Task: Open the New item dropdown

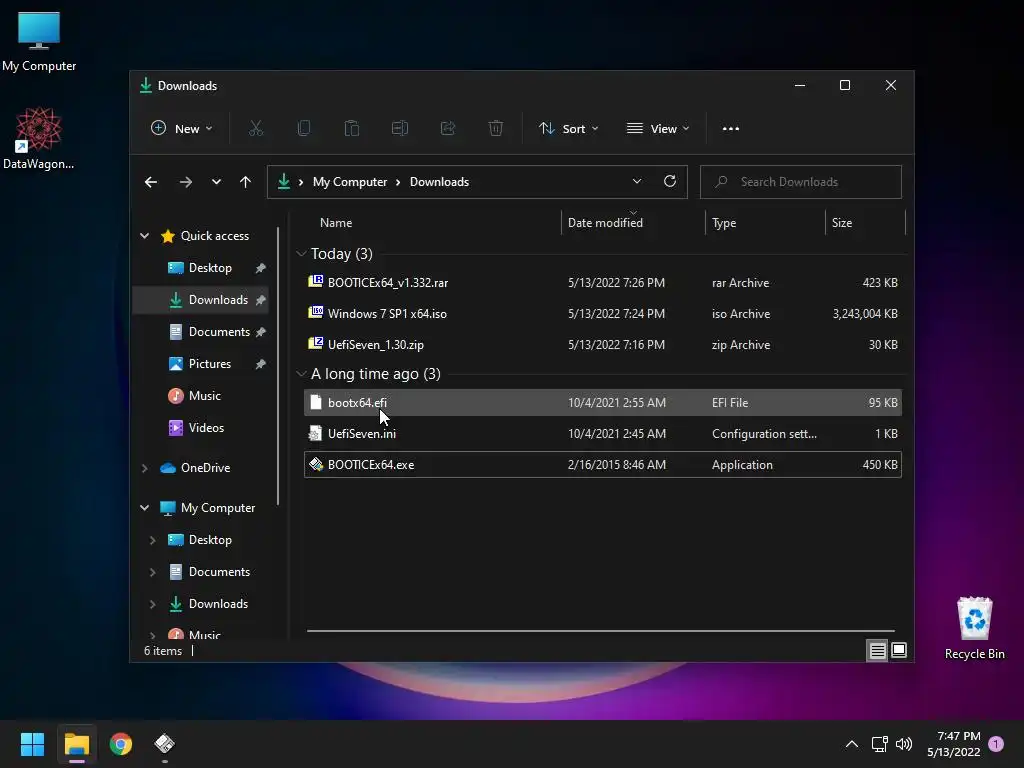Action: click(x=182, y=129)
